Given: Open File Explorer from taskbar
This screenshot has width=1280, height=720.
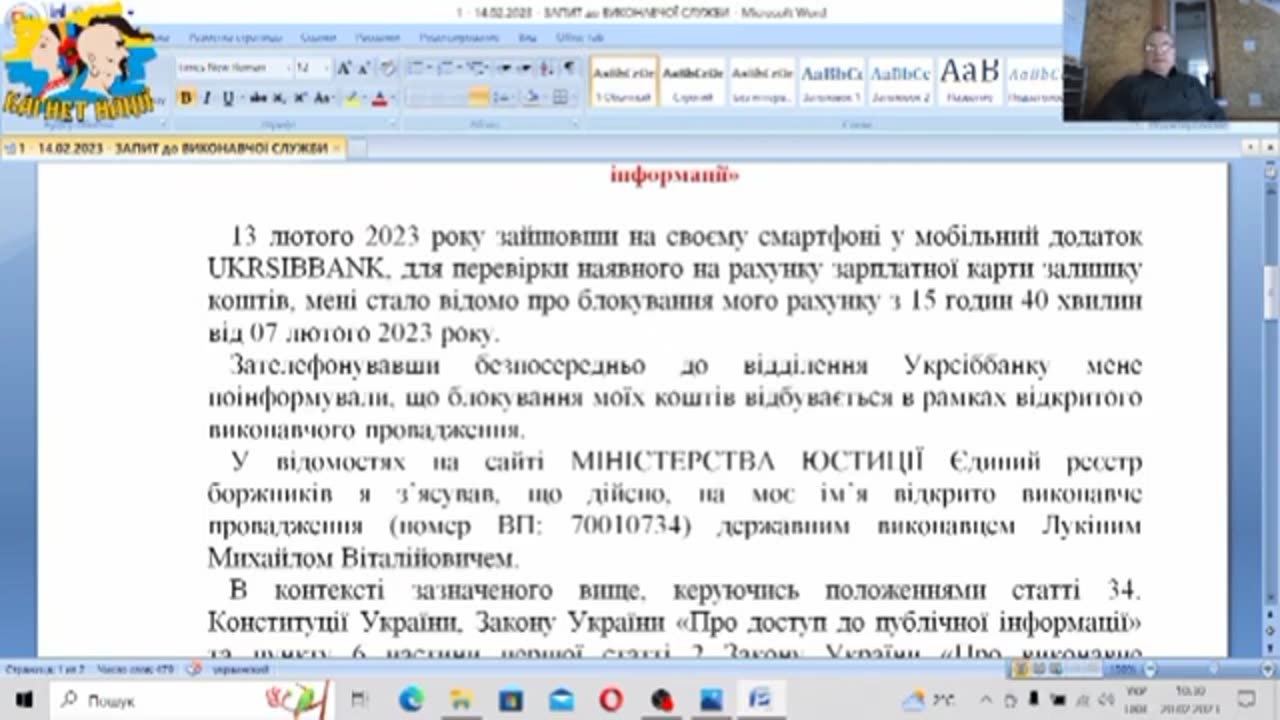Looking at the screenshot, I should pos(461,699).
